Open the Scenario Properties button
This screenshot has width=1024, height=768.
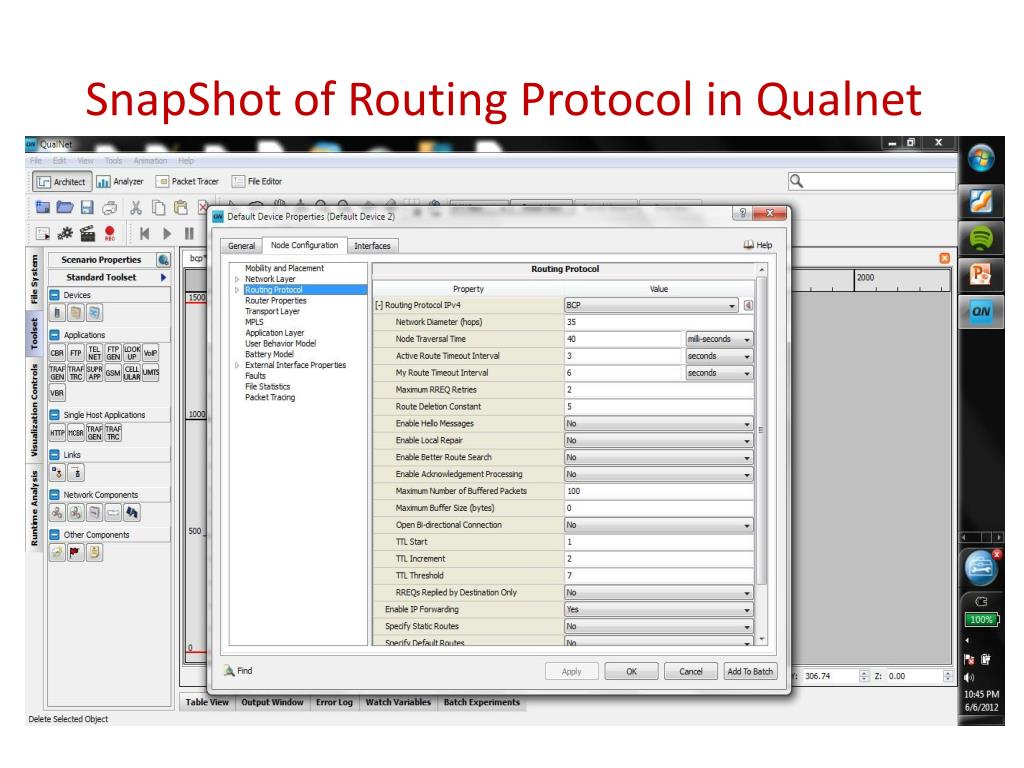pos(101,259)
